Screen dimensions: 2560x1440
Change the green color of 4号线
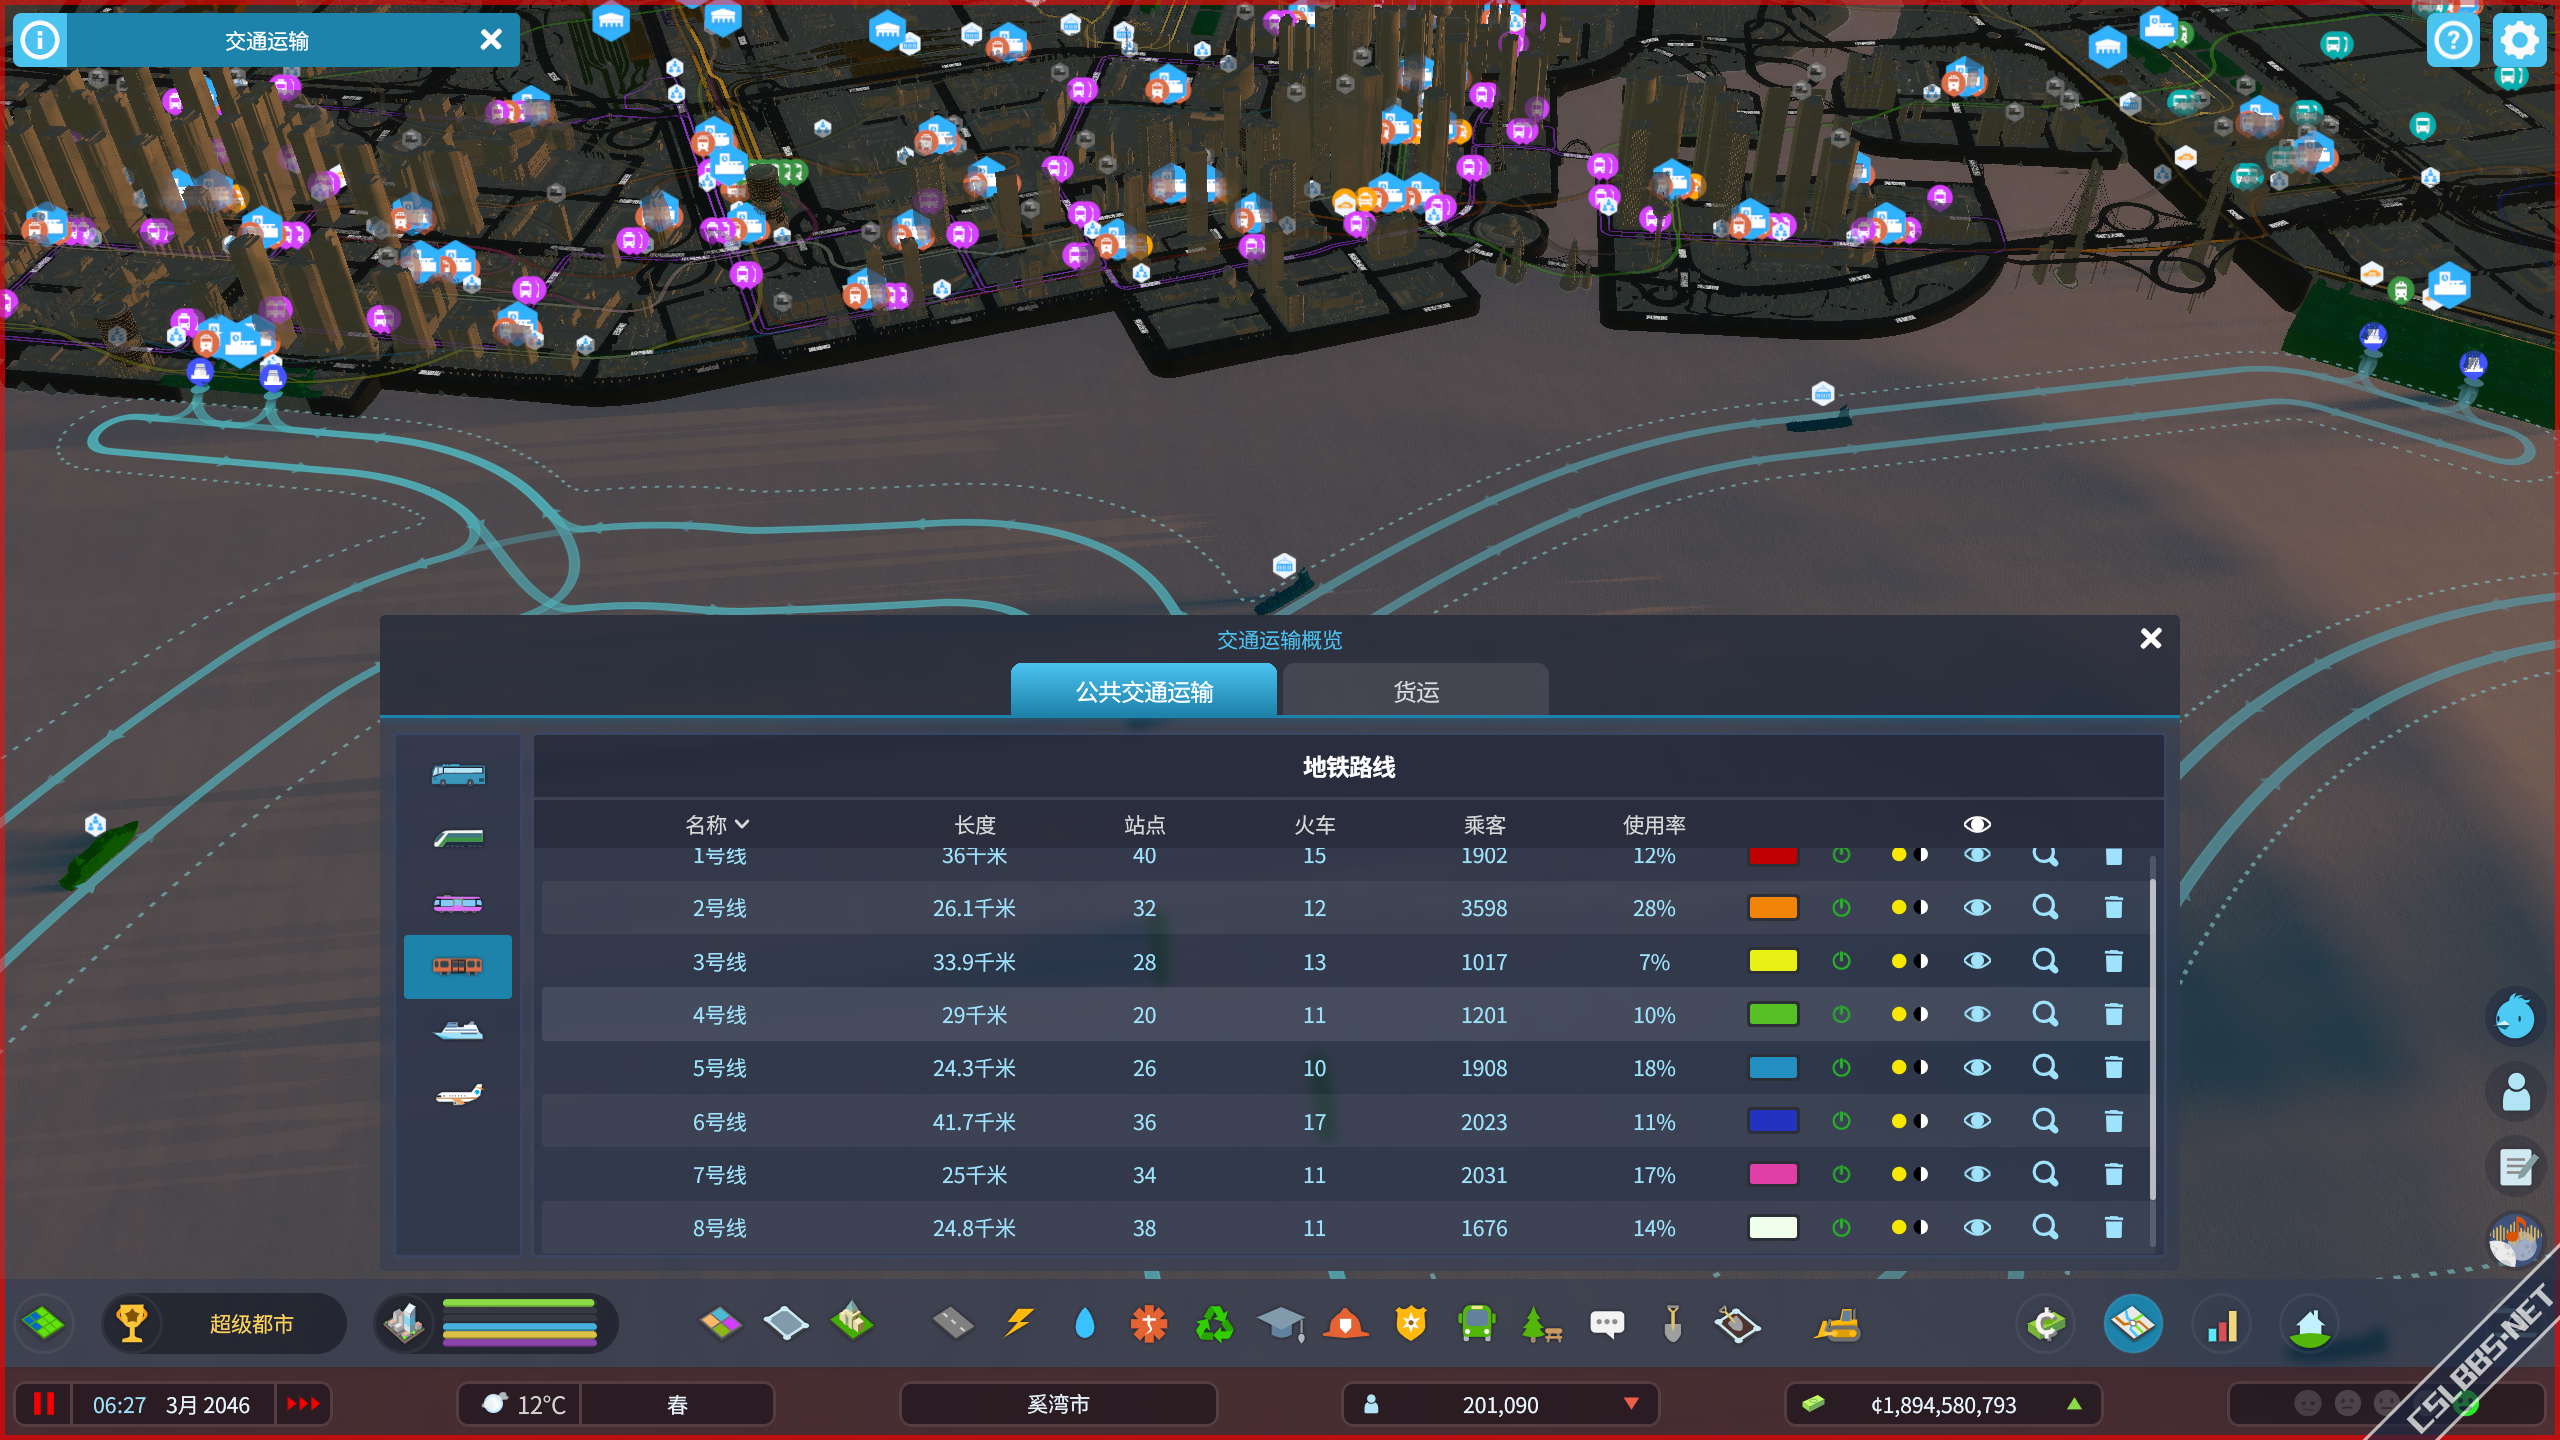[1773, 1014]
